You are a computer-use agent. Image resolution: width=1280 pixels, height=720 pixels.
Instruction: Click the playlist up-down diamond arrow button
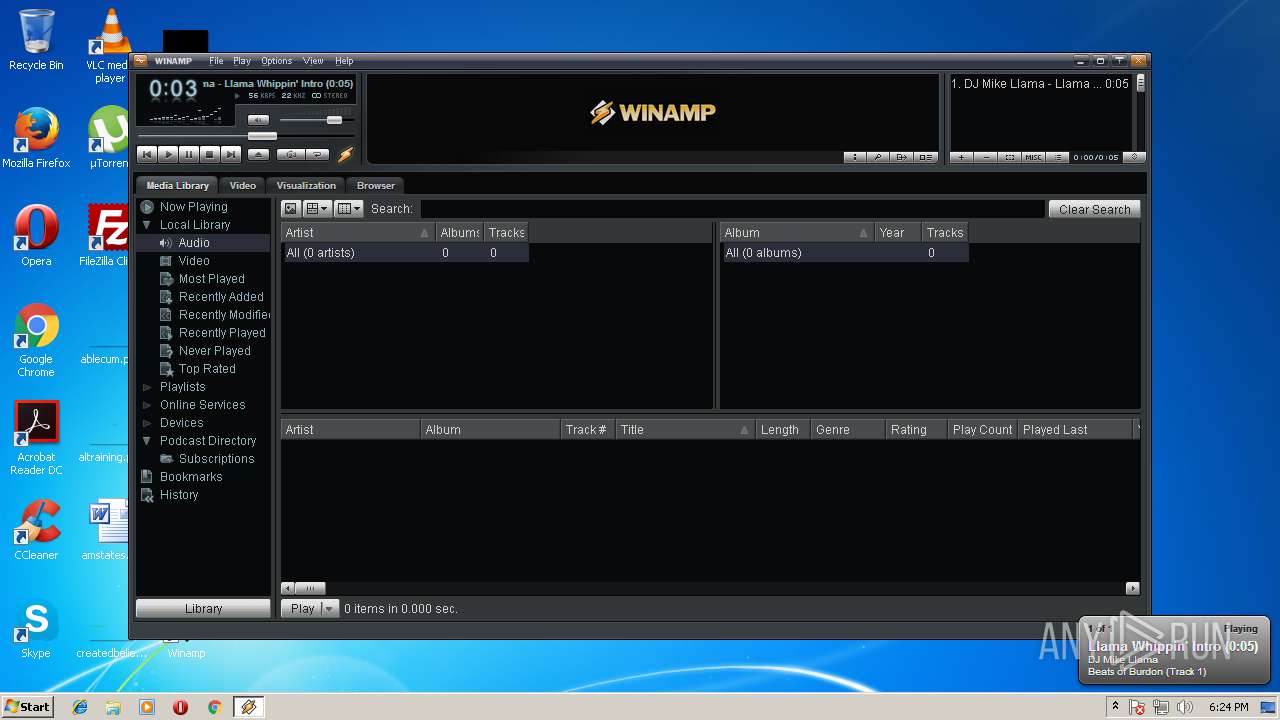coord(1134,157)
